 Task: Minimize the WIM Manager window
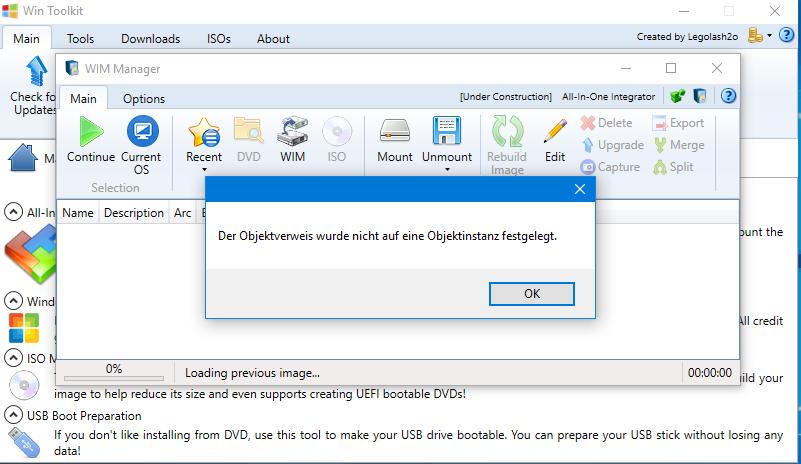[626, 68]
